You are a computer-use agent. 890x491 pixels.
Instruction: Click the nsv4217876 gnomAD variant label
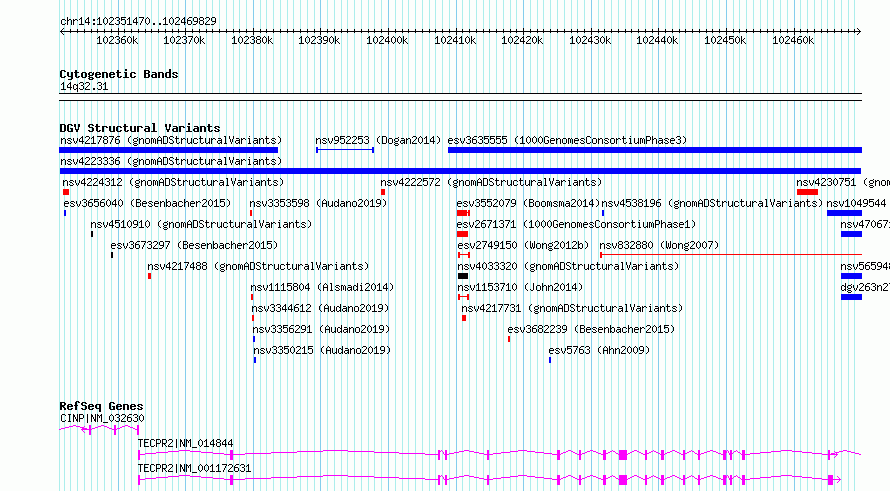171,140
